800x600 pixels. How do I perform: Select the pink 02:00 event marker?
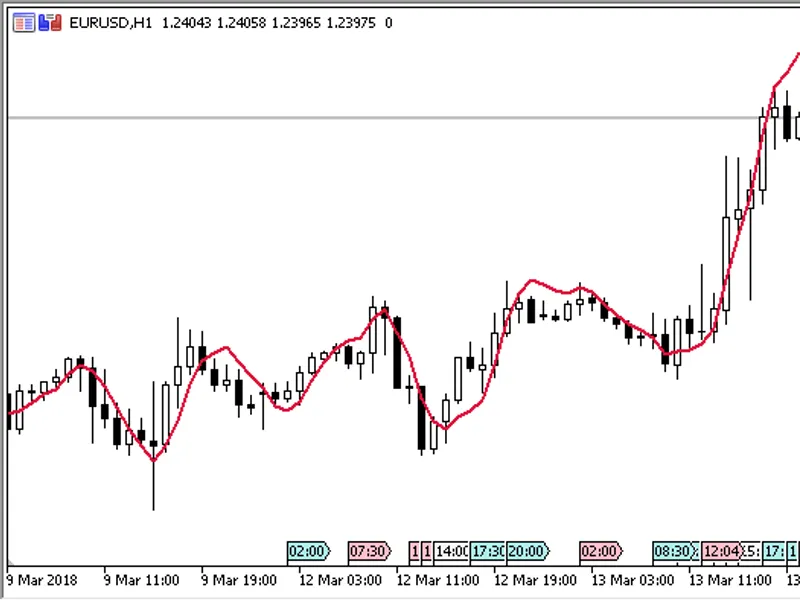point(602,551)
